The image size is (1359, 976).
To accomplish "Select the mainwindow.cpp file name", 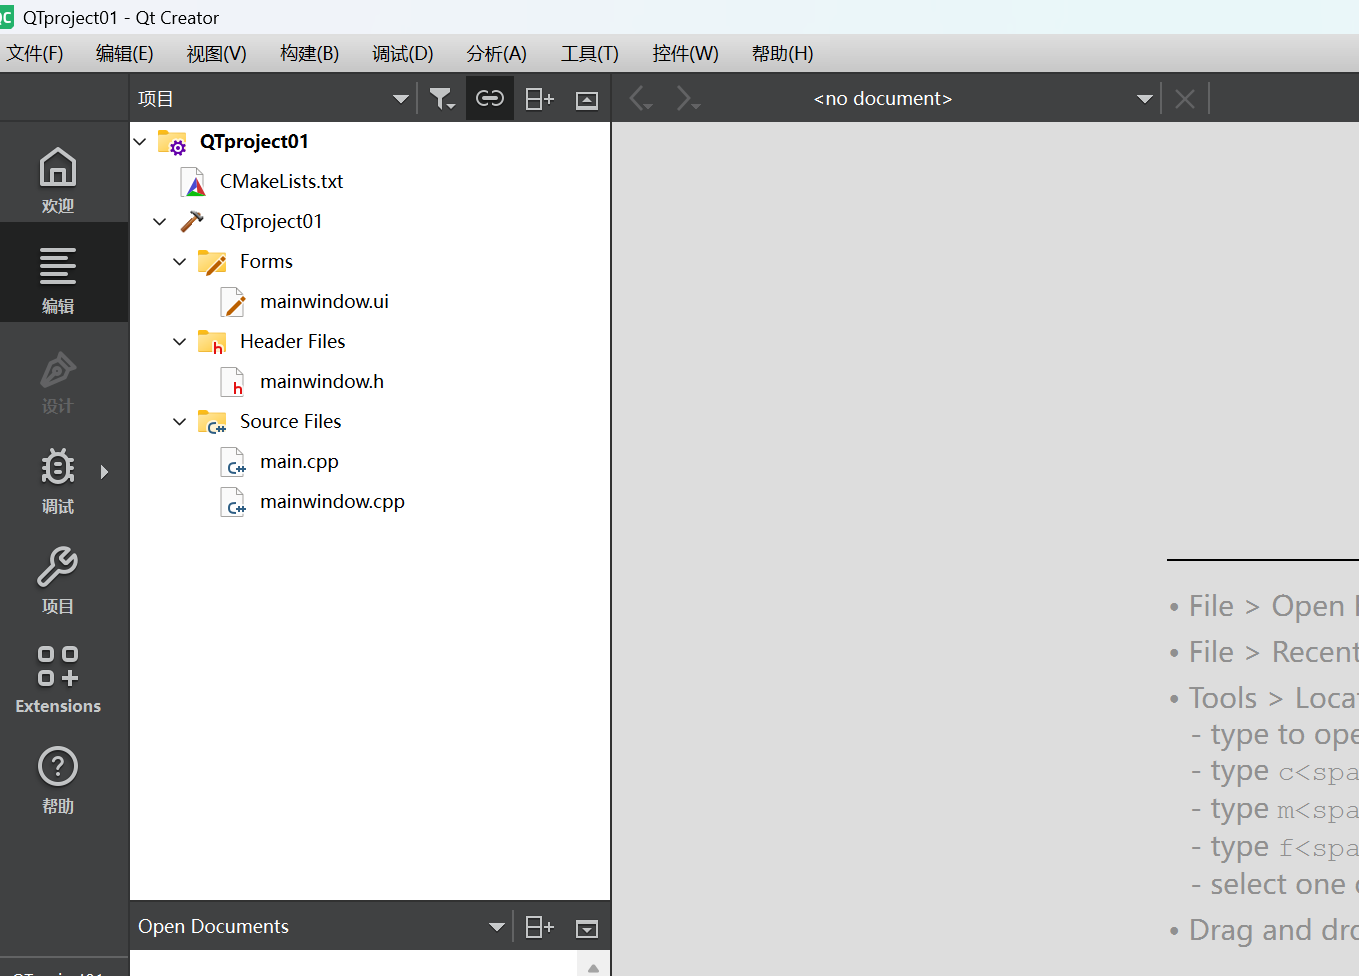I will click(x=332, y=502).
